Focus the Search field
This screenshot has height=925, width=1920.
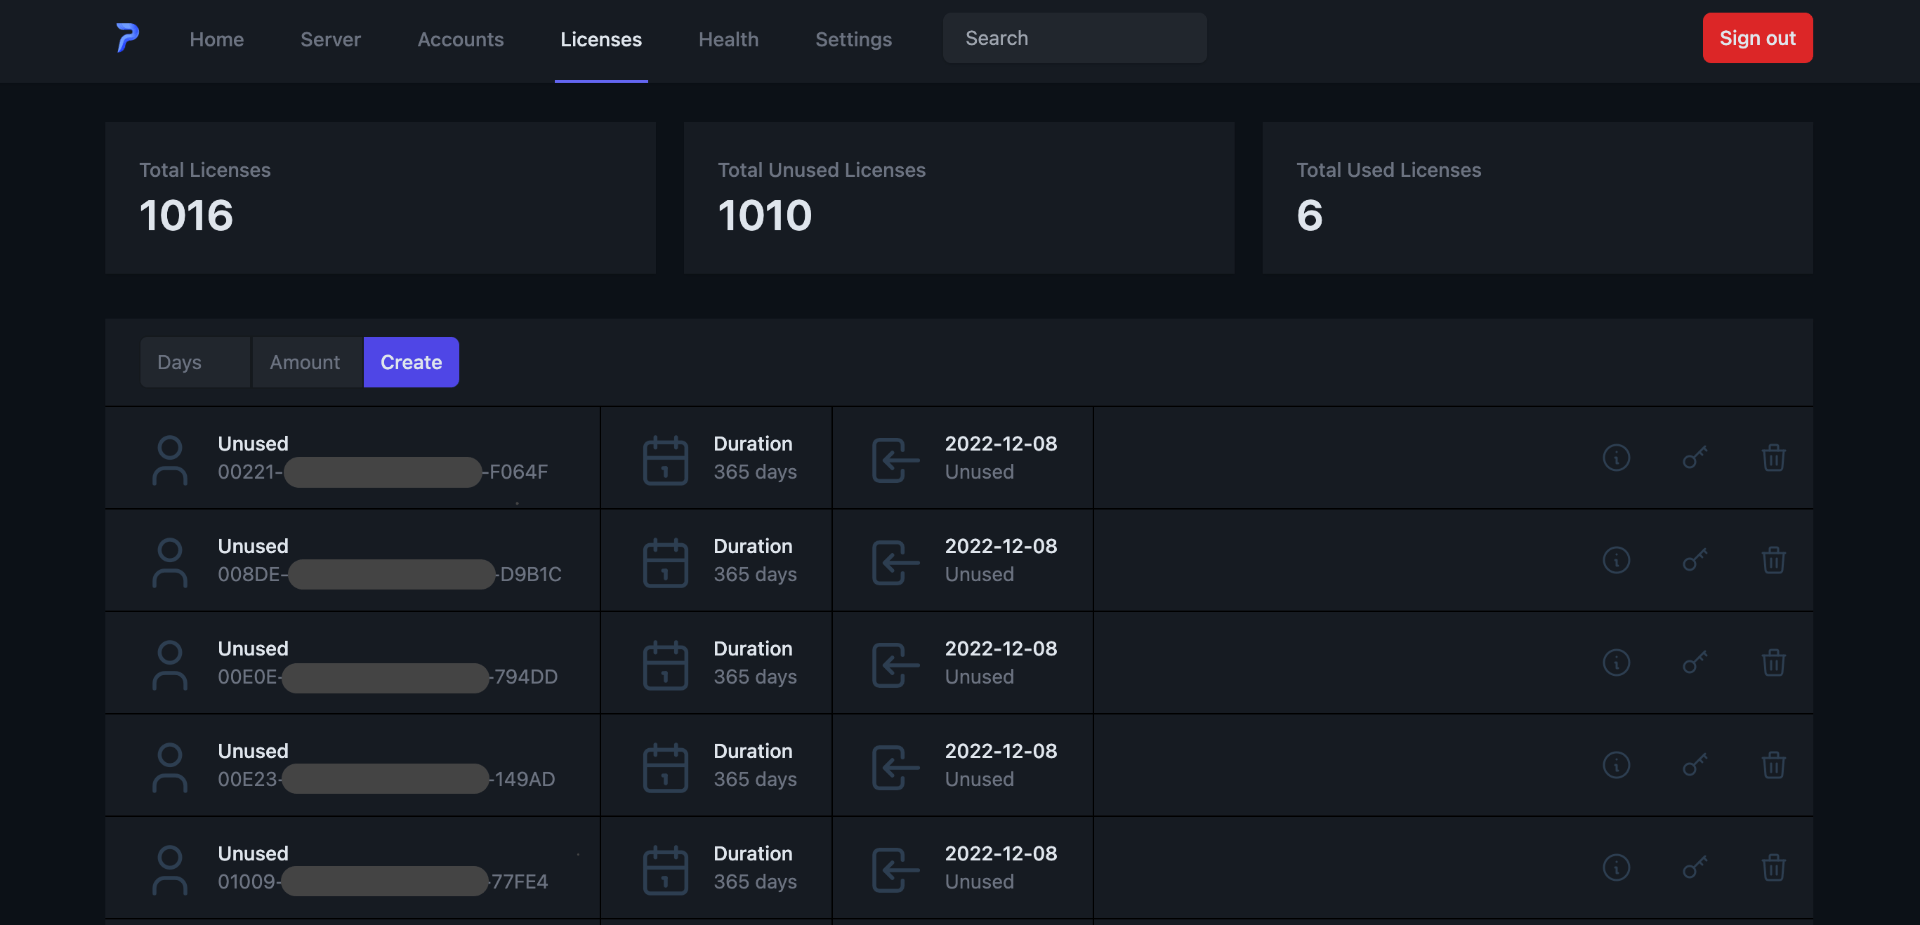coord(1074,38)
